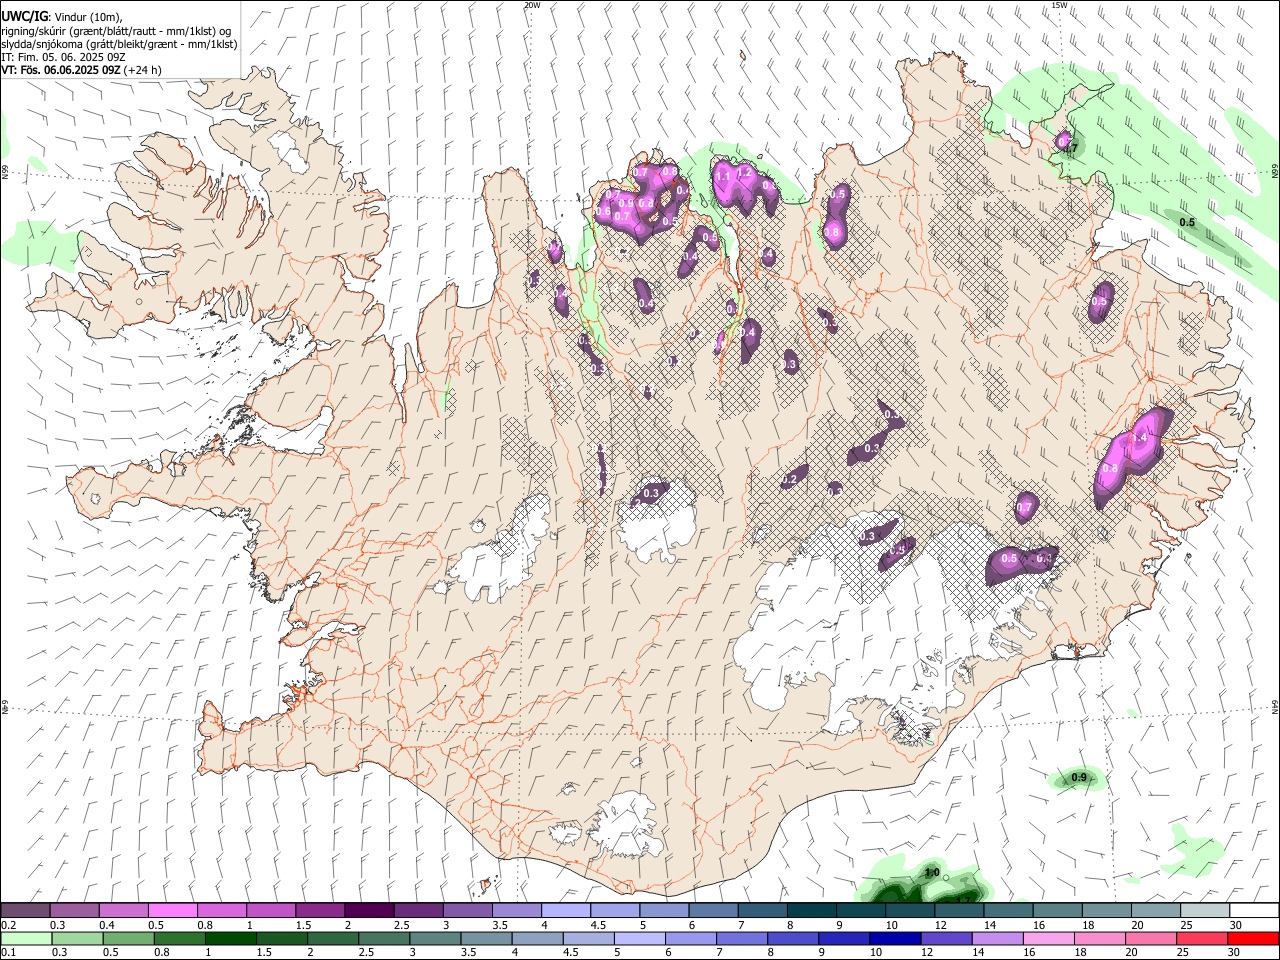Click the '25' label on the upper scale
This screenshot has height=960, width=1280.
(1186, 925)
